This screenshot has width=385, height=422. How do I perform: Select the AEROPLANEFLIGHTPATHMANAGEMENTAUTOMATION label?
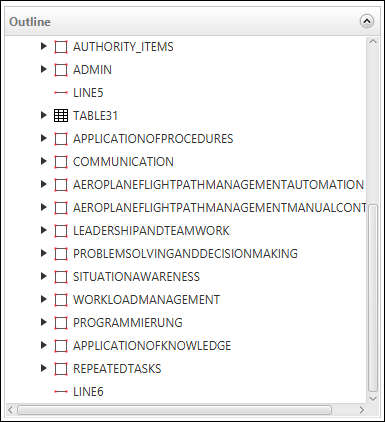(x=218, y=185)
